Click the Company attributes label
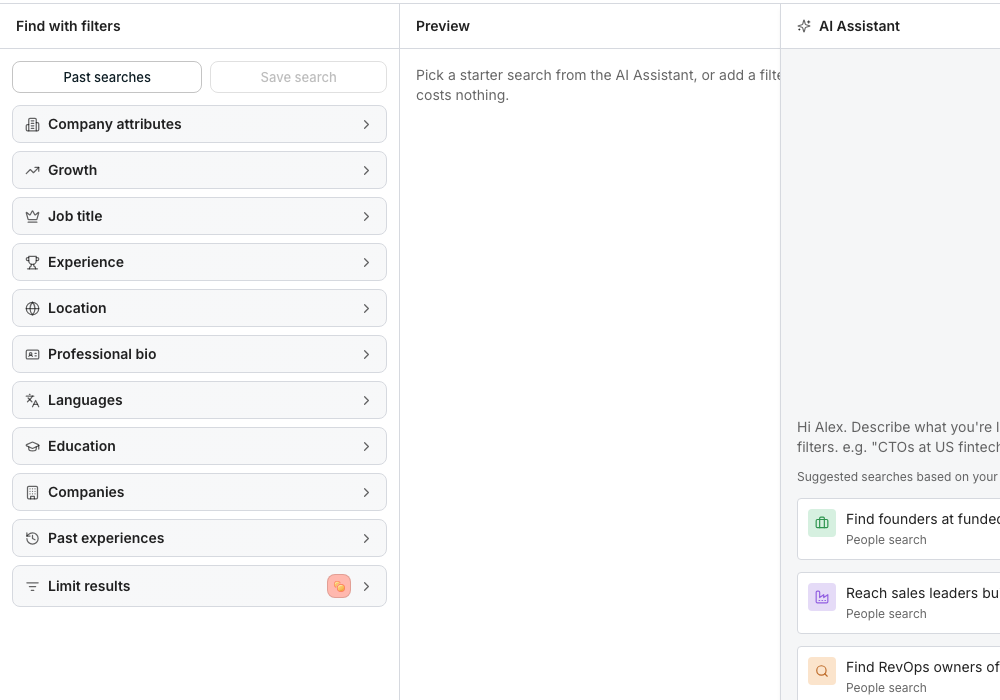The image size is (1000, 700). point(115,124)
